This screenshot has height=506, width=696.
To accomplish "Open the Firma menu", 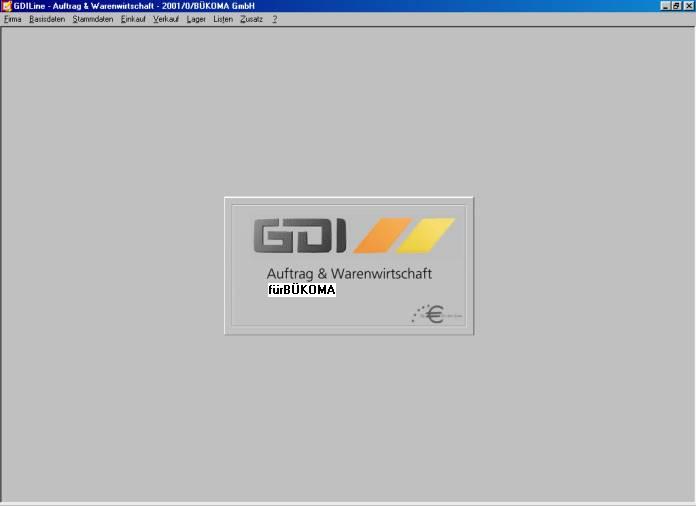I will coord(13,20).
